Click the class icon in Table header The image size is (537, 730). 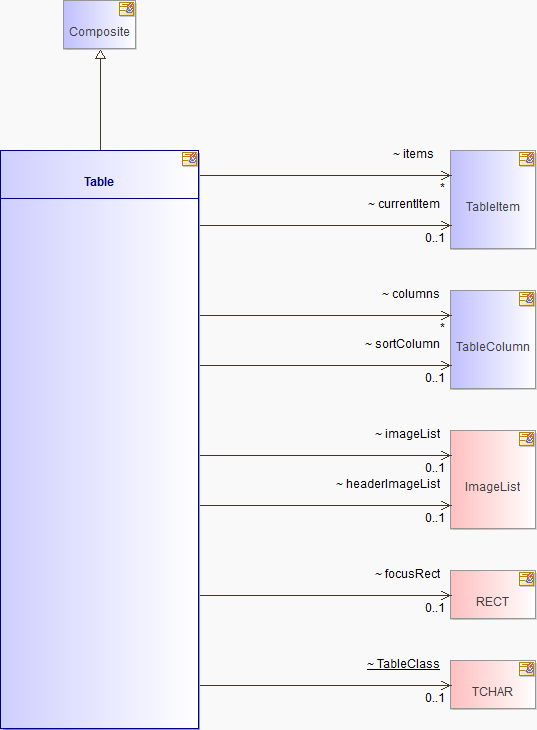tap(190, 159)
